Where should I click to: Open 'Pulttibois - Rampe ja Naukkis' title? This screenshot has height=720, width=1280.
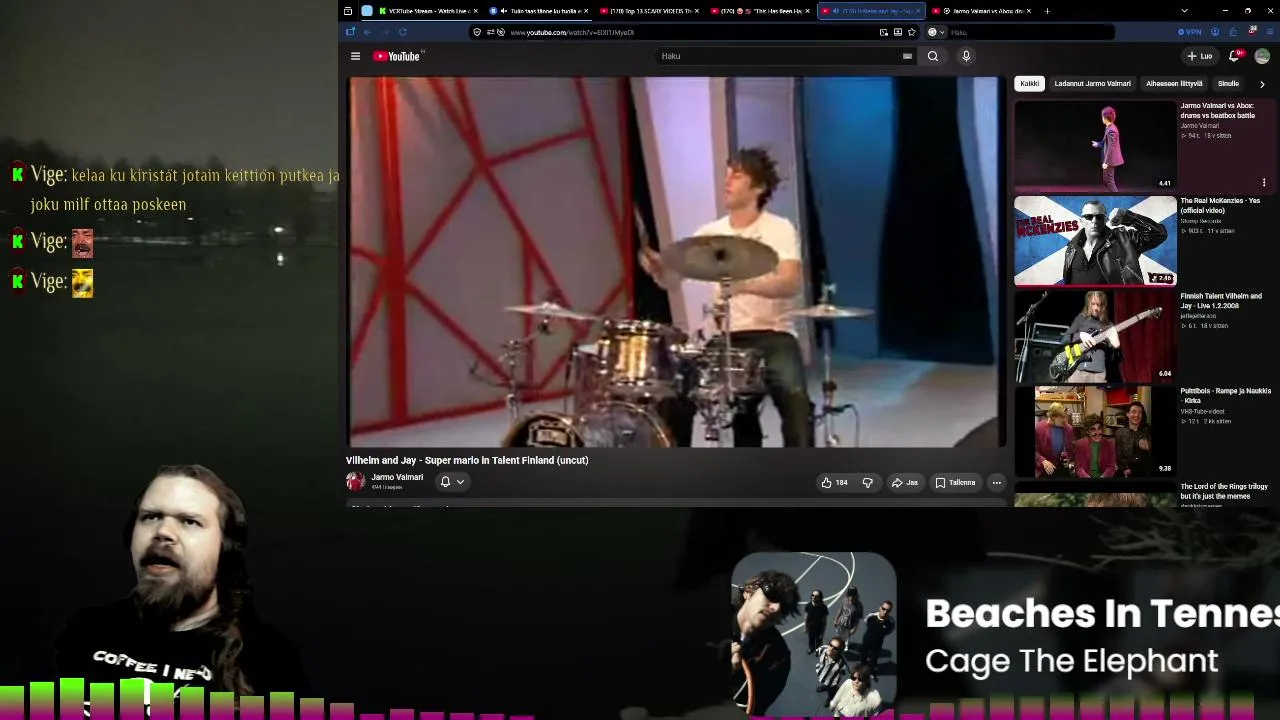1225,396
